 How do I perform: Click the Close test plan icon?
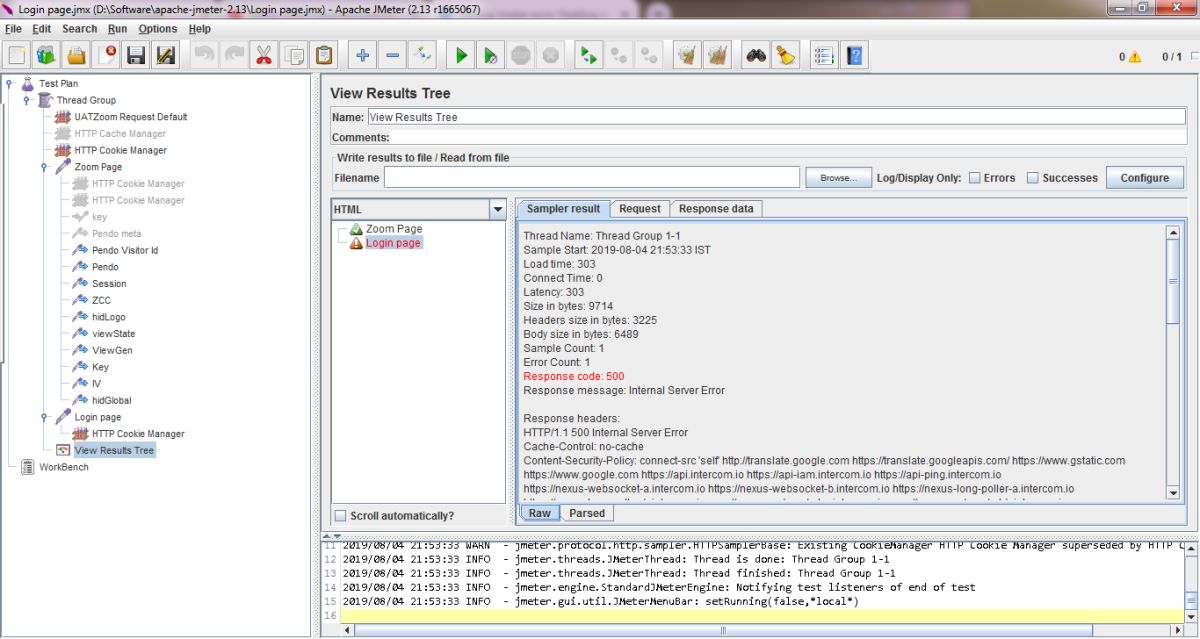coord(107,55)
